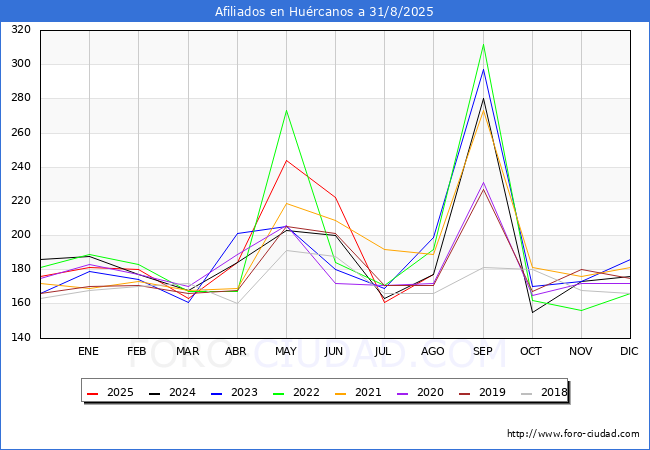The width and height of the screenshot is (650, 450).
Task: Click the 2023 legend label
Action: click(x=244, y=392)
